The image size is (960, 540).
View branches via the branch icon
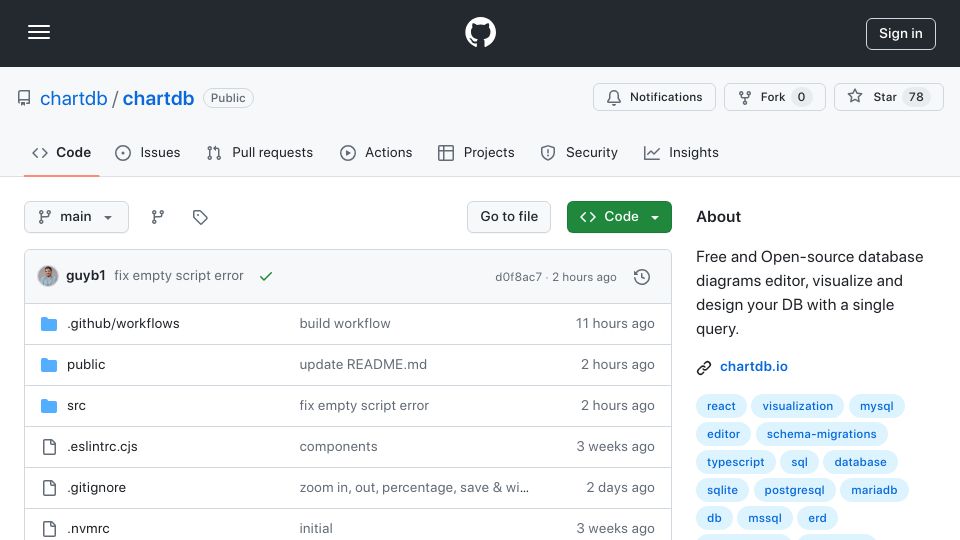click(x=158, y=217)
